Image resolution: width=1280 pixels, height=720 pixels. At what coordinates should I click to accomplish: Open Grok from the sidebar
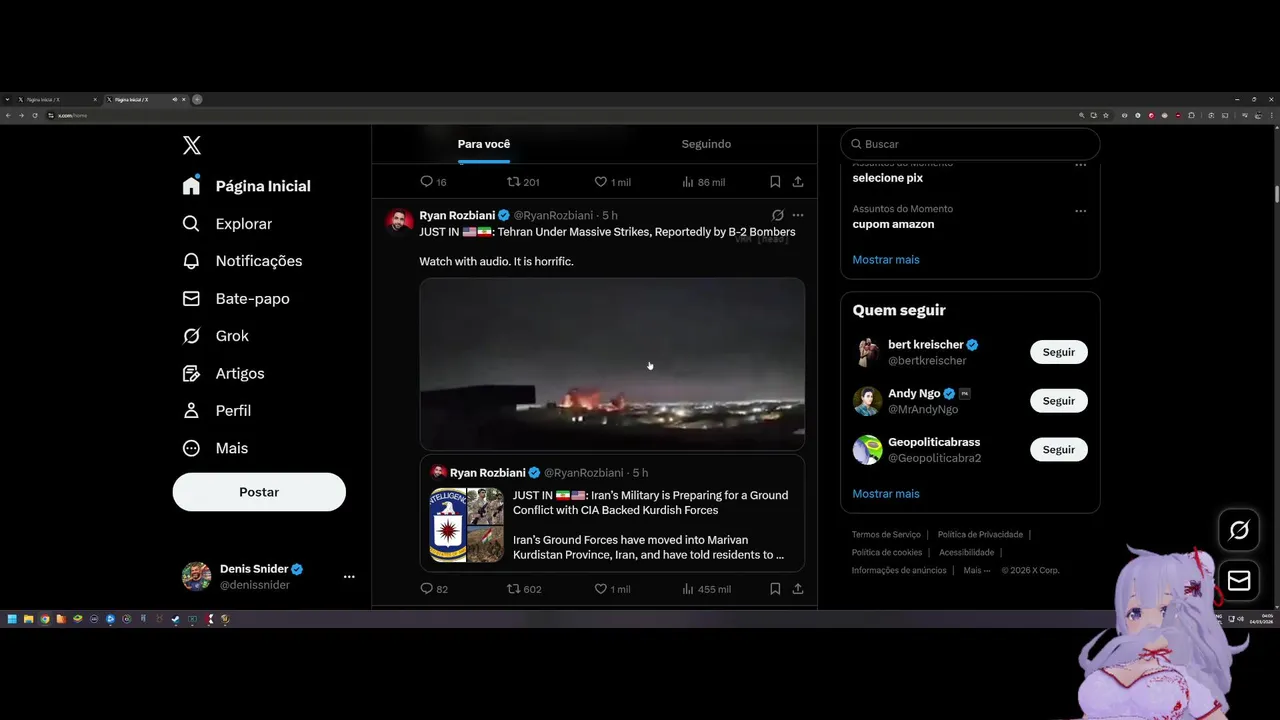(216, 336)
